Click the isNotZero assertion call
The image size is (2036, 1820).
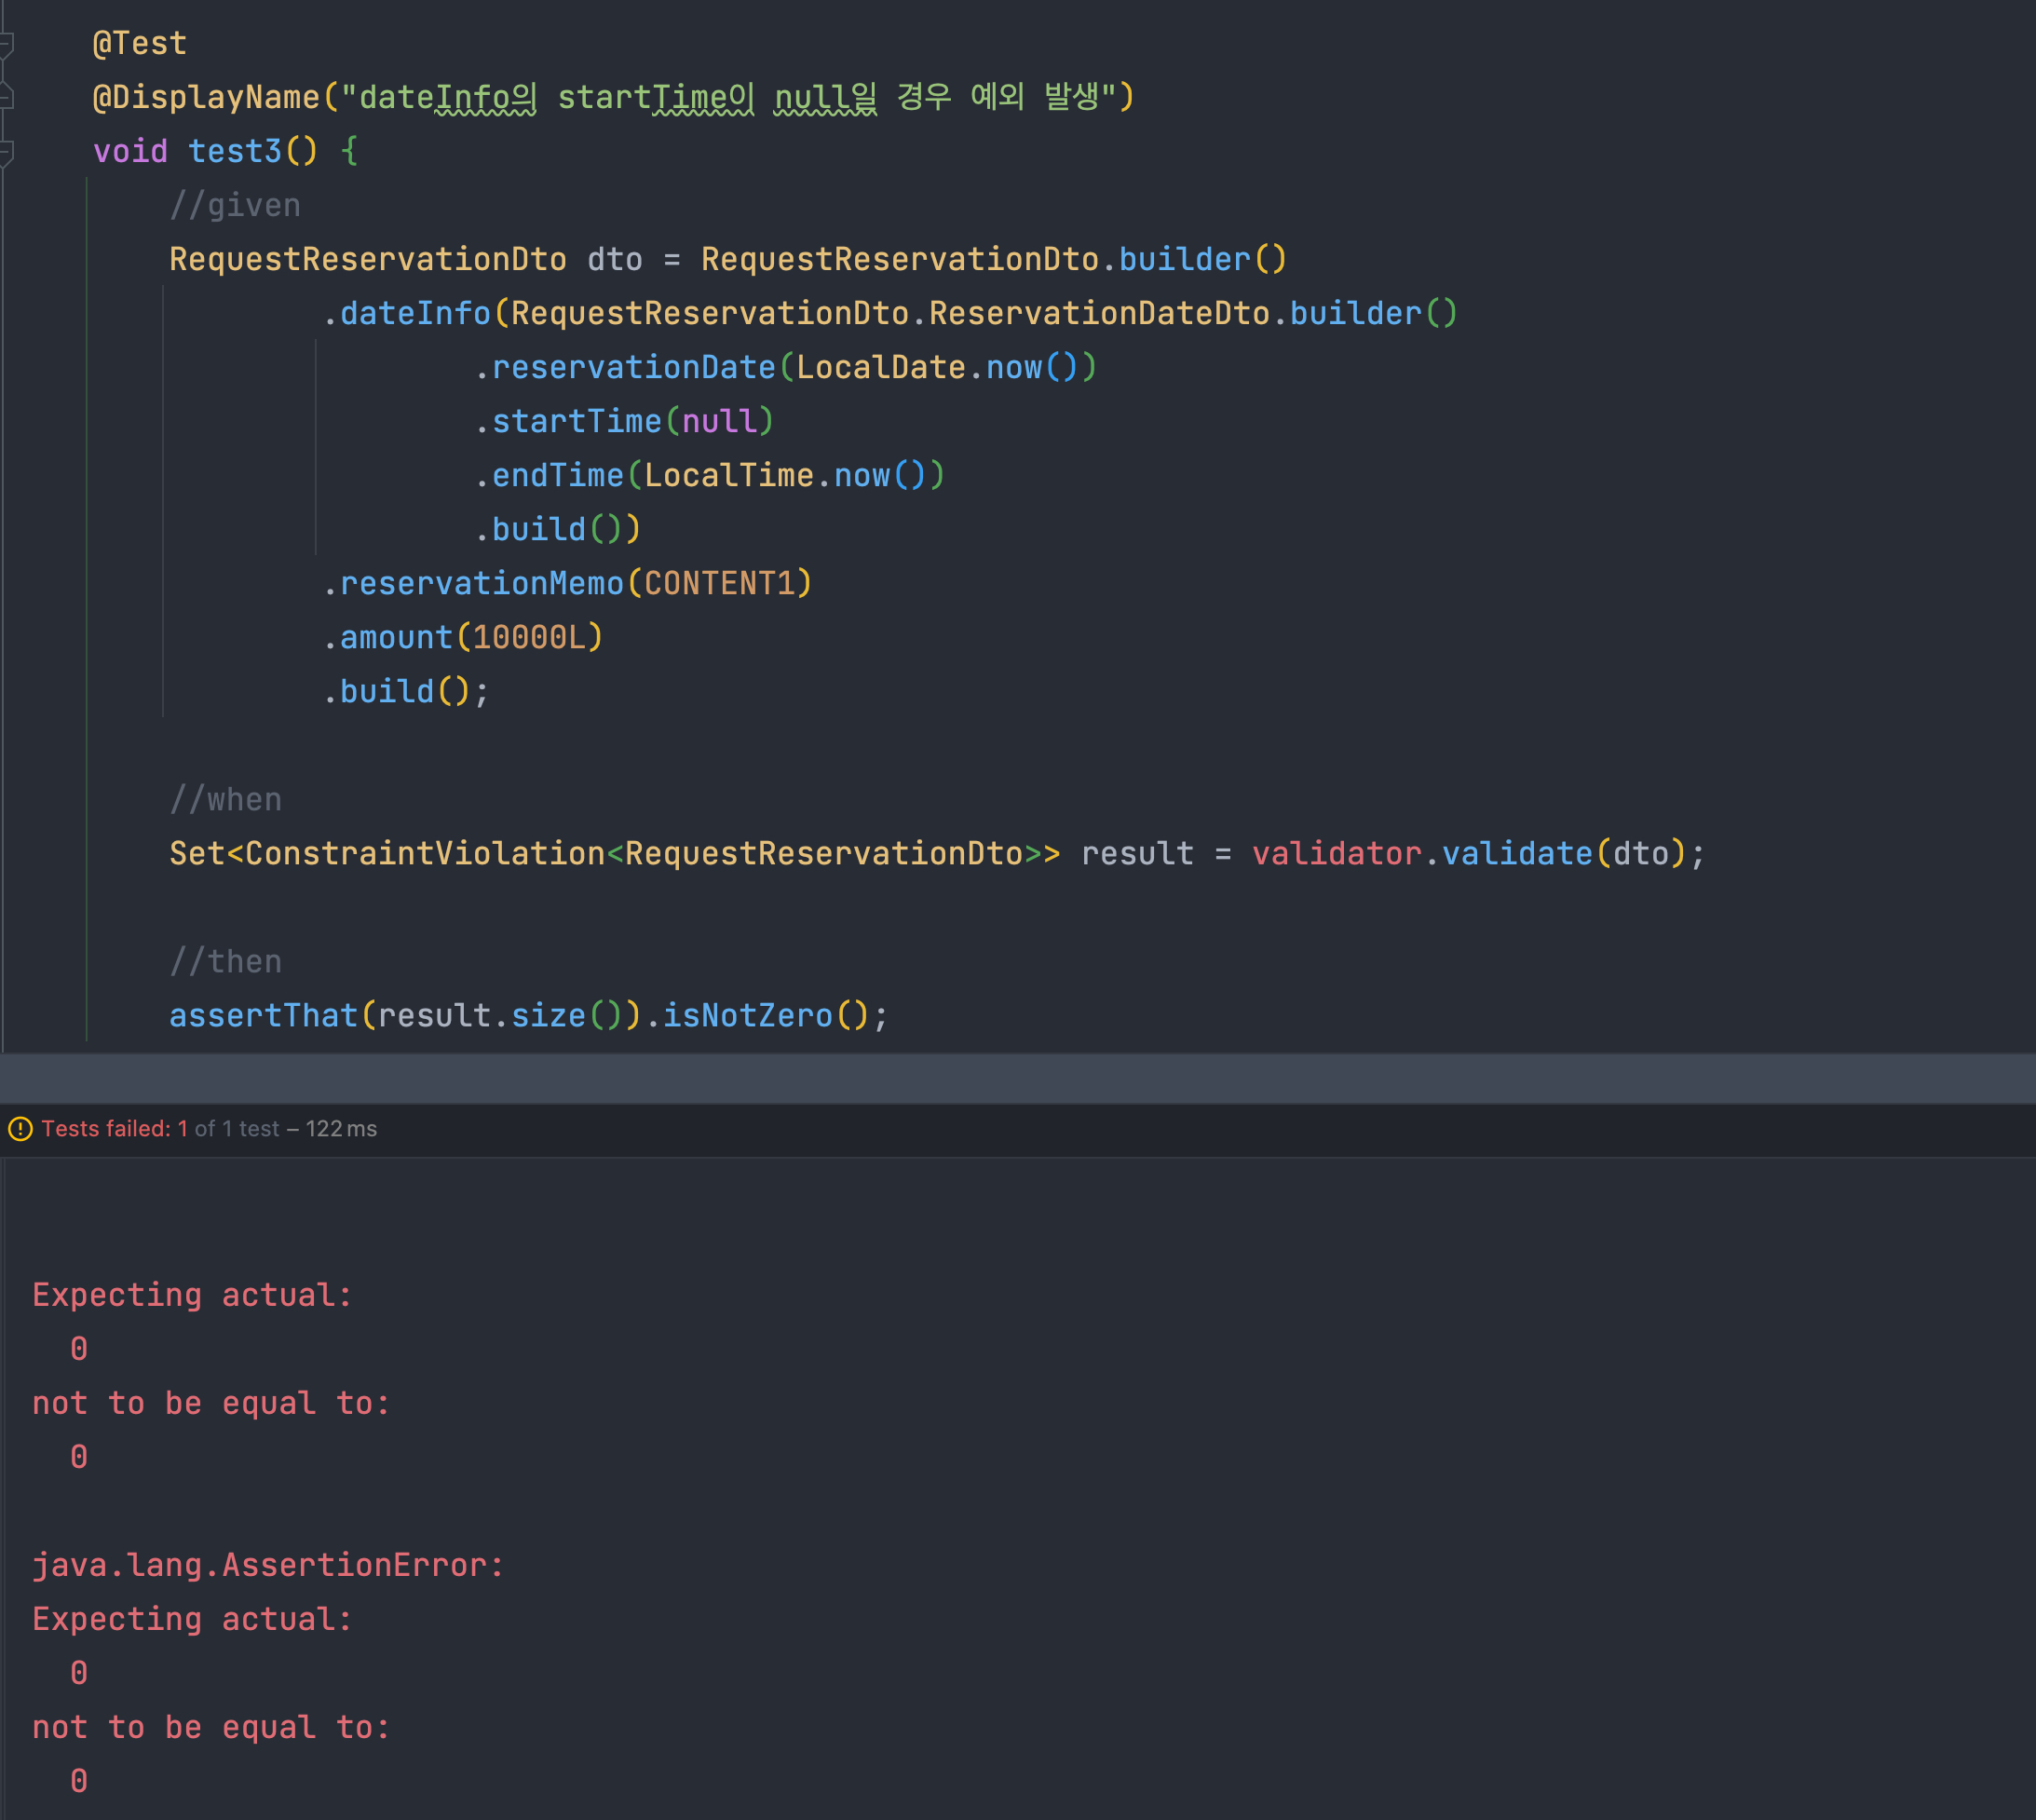coord(747,1016)
